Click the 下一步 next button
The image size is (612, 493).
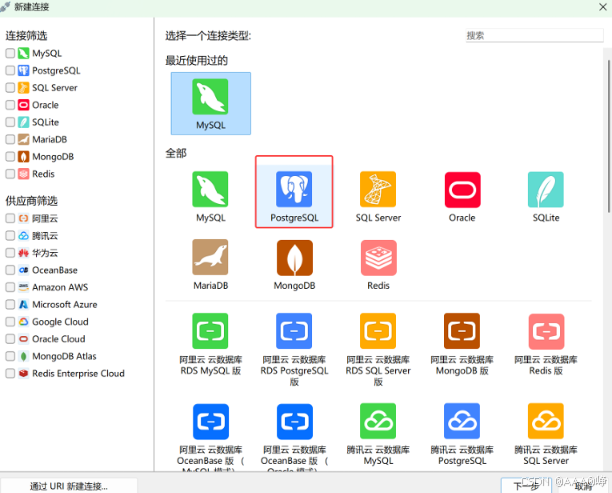click(x=526, y=486)
